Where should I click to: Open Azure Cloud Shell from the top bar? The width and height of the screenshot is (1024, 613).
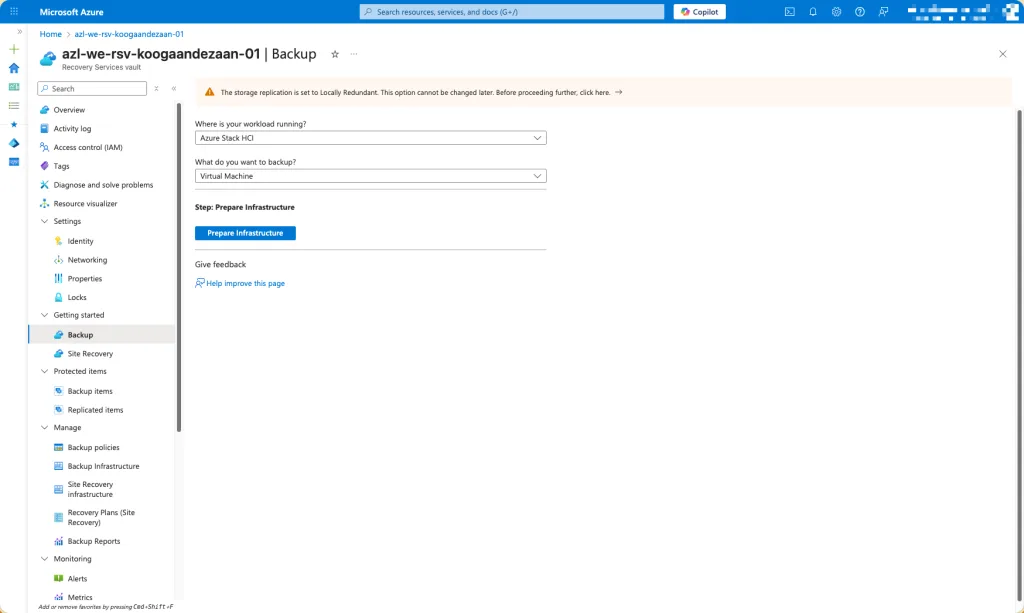pyautogui.click(x=790, y=12)
